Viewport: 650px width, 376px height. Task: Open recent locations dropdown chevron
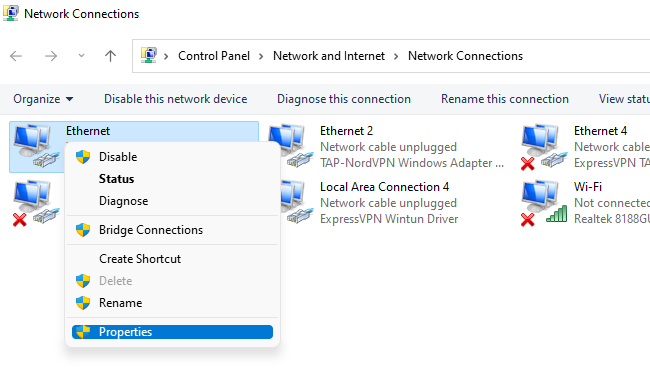(81, 56)
